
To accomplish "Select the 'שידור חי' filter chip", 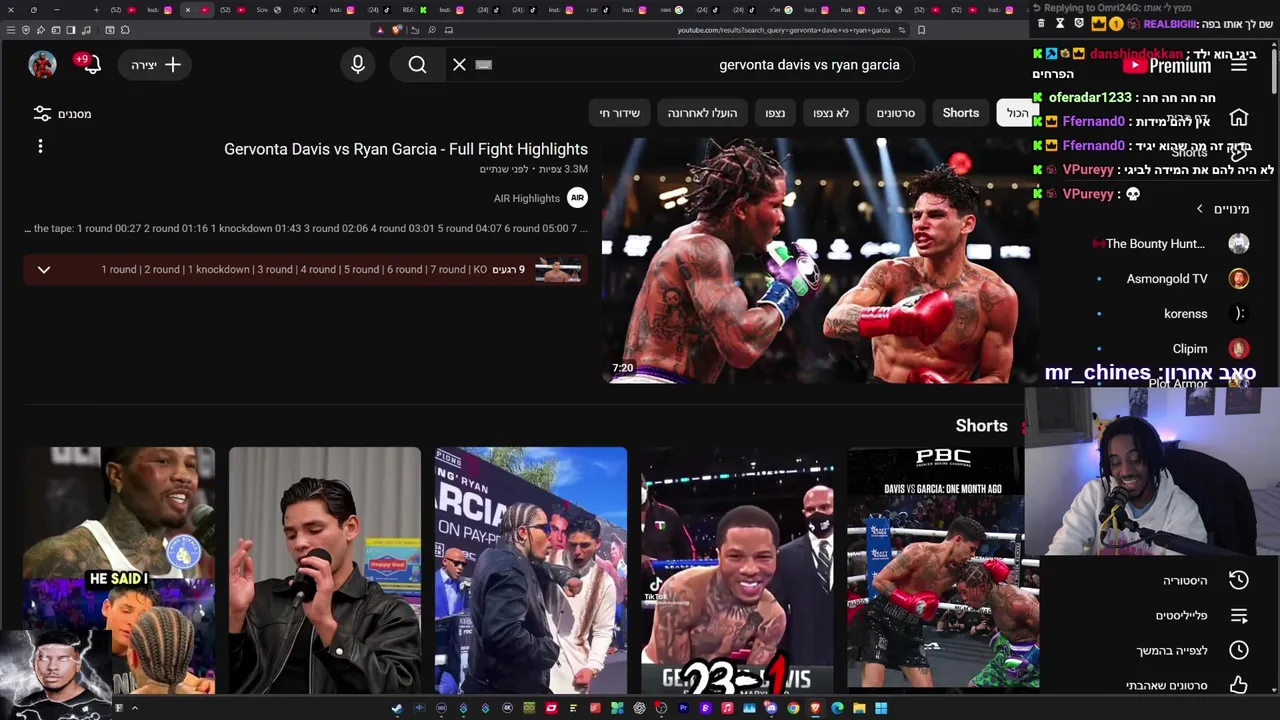I will coord(619,113).
